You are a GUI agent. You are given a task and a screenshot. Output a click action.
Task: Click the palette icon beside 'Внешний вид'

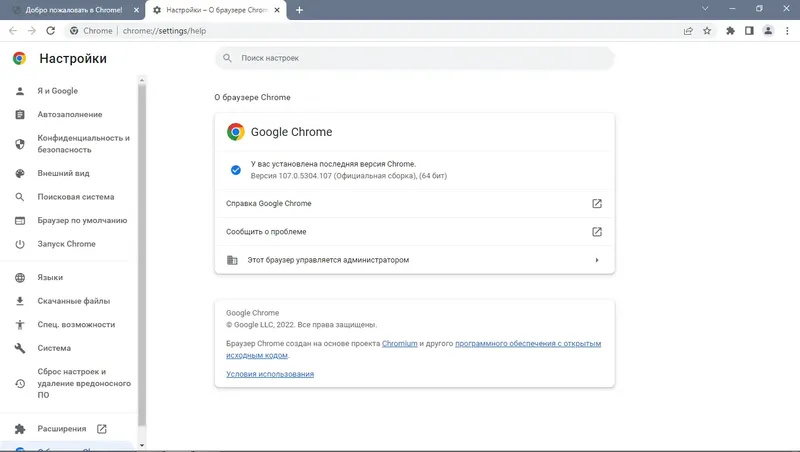(20, 173)
